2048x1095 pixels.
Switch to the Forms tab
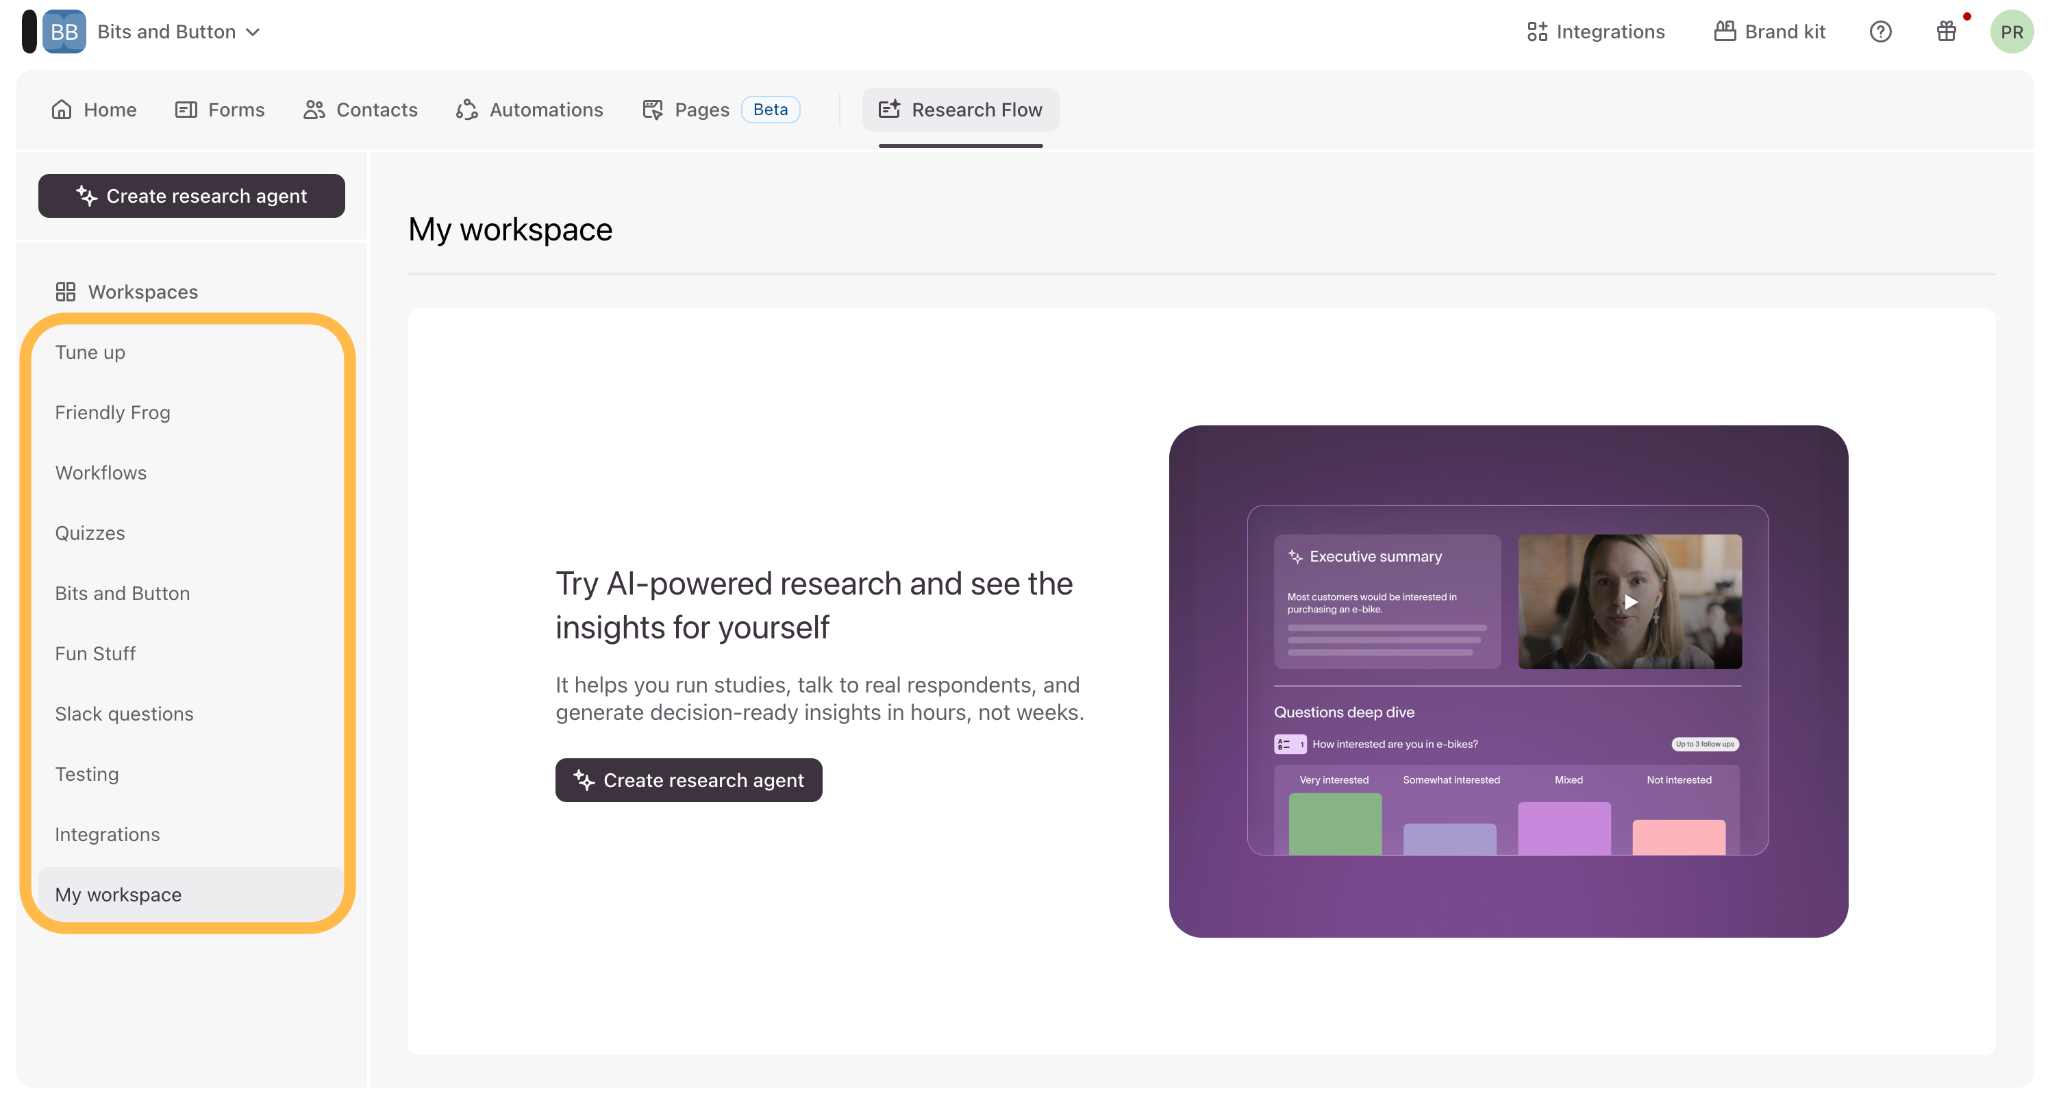click(x=220, y=110)
